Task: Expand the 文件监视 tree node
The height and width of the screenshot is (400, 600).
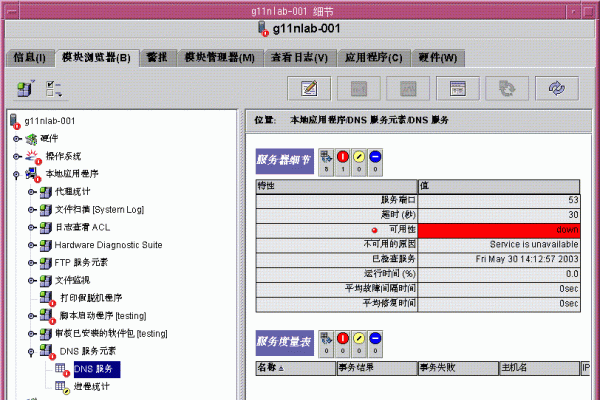Action: tap(32, 281)
